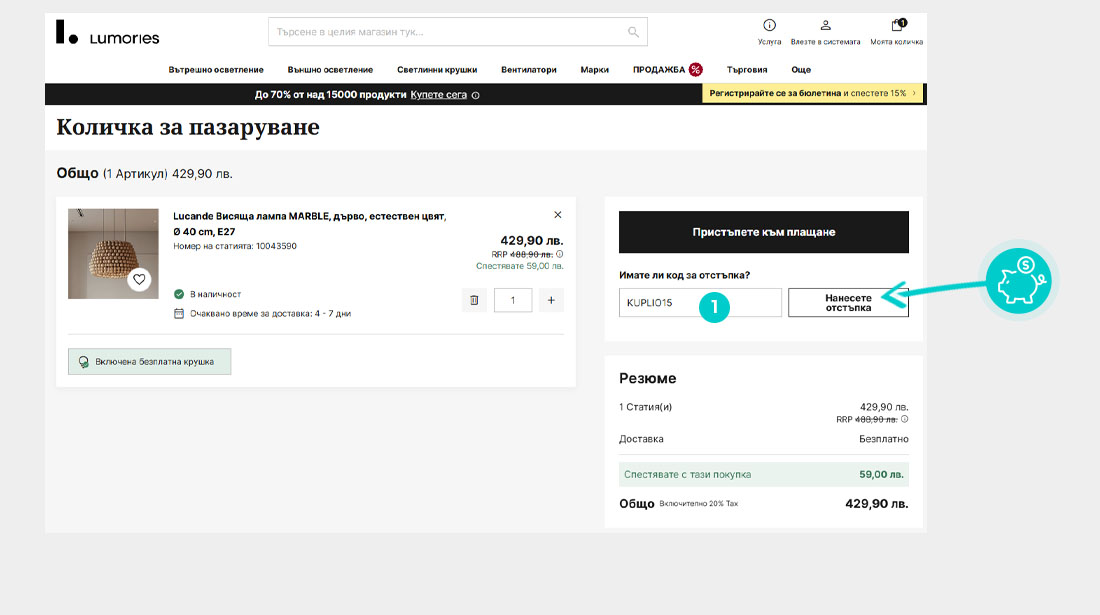Open Марки menu
Viewport: 1100px width, 615px height.
click(x=594, y=70)
